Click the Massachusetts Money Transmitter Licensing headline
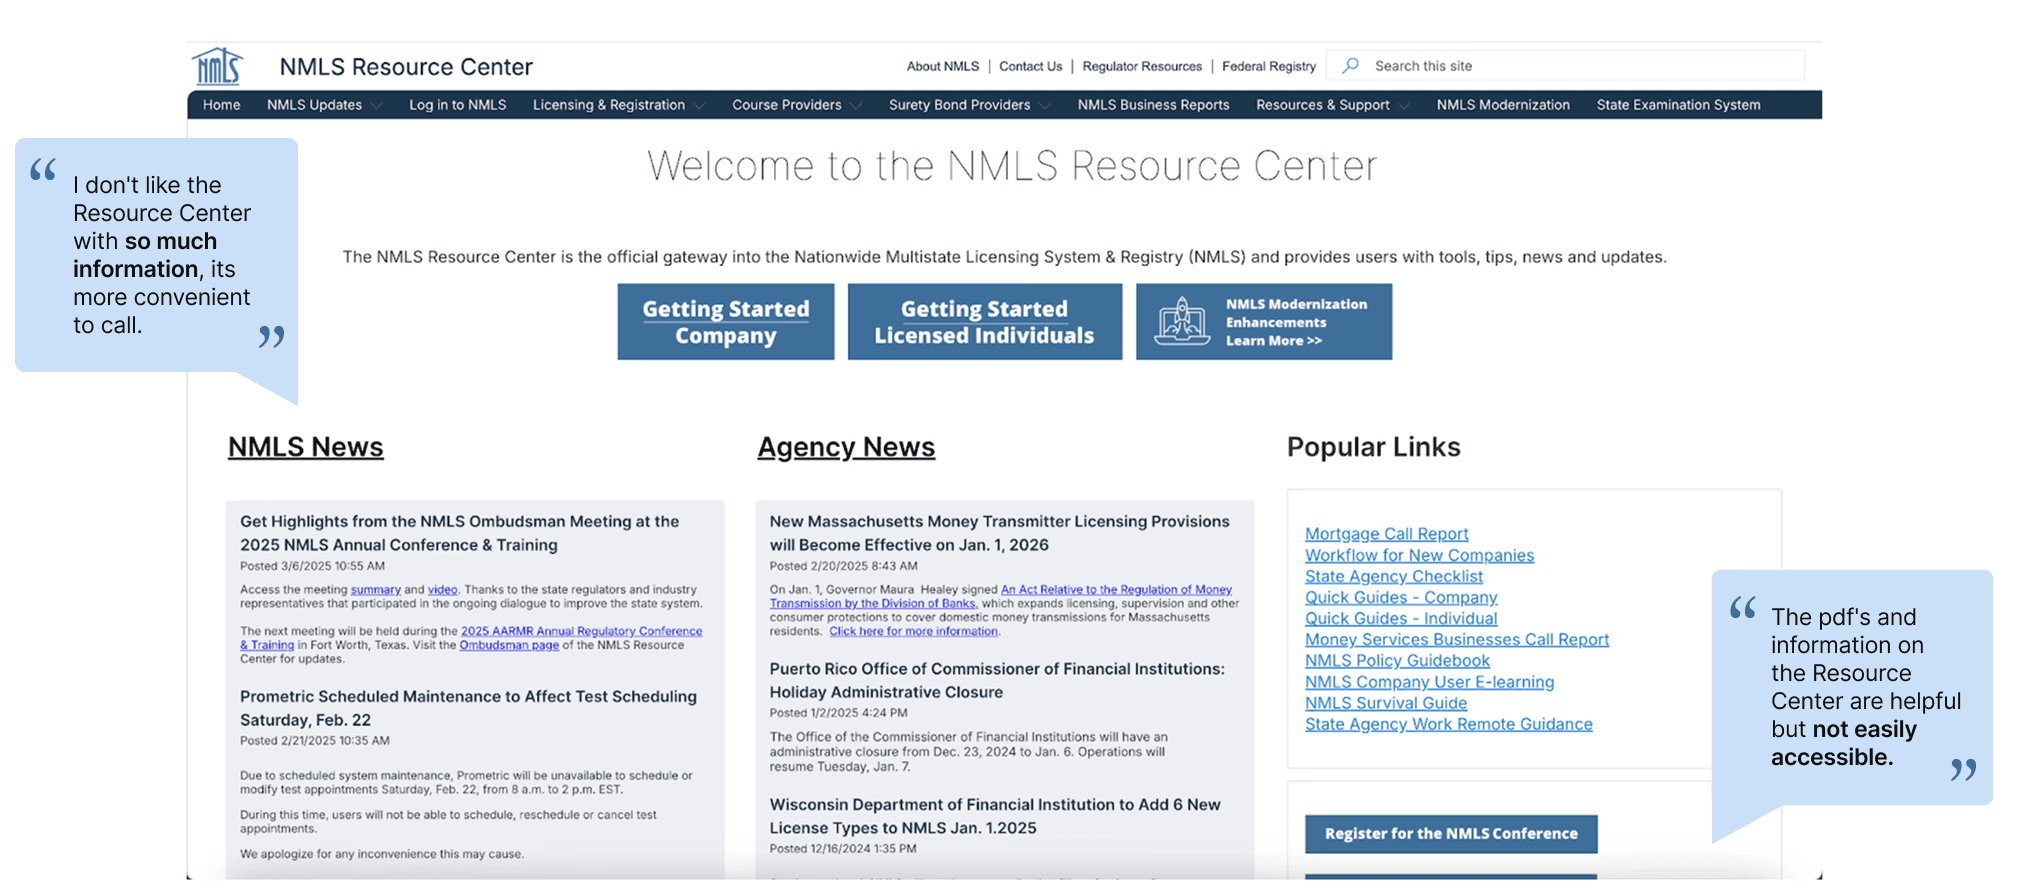Viewport: 2024px width, 888px height. (999, 533)
